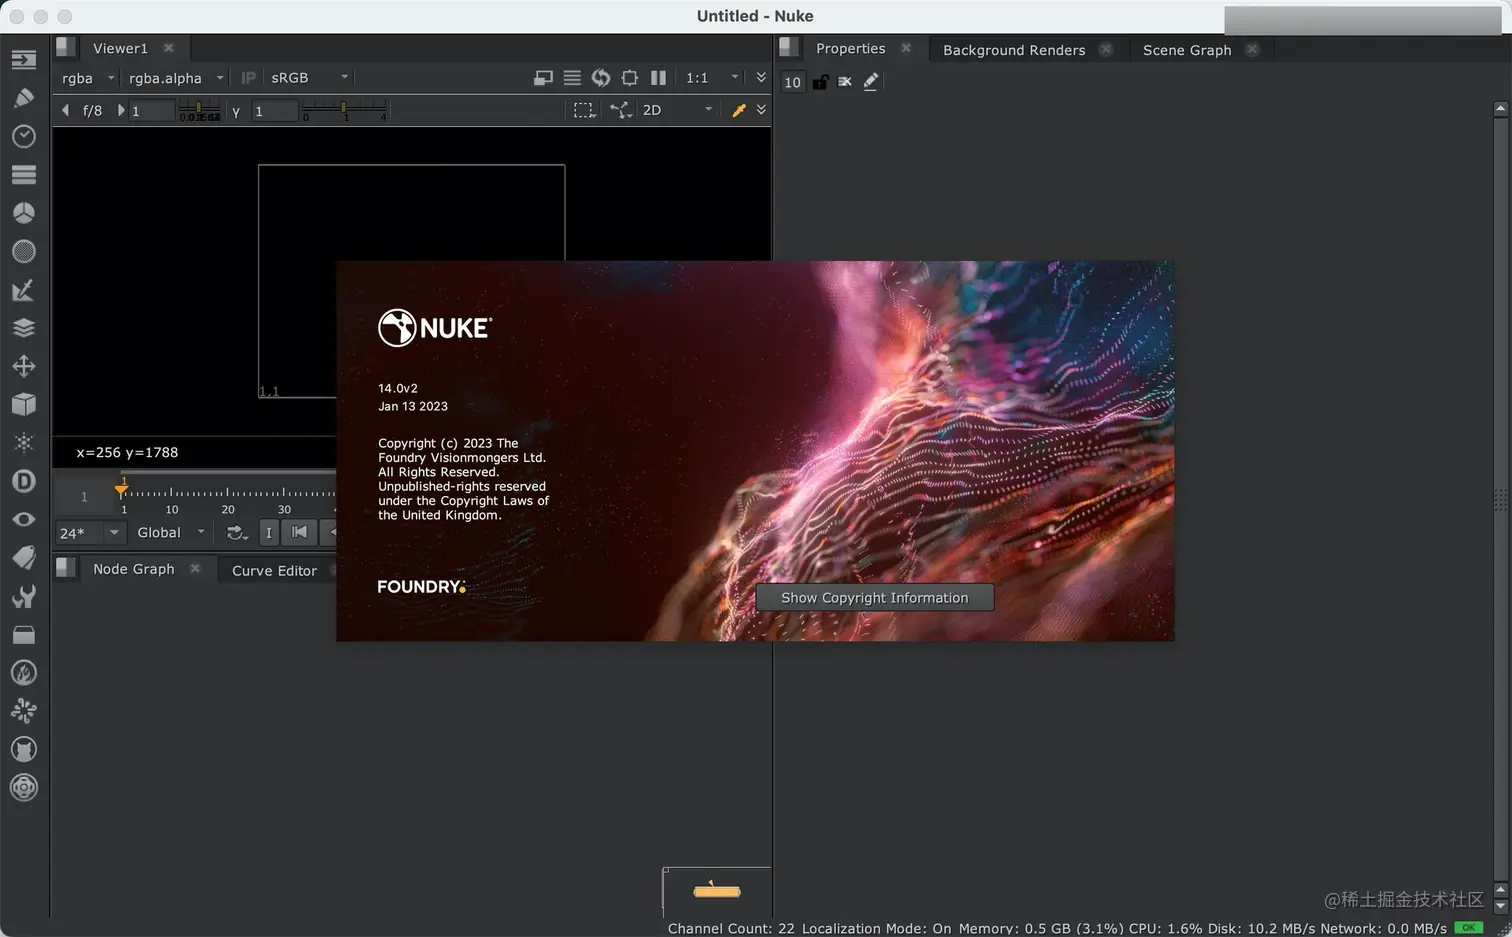This screenshot has height=937, width=1512.
Task: Switch to the Properties tab
Action: click(850, 48)
